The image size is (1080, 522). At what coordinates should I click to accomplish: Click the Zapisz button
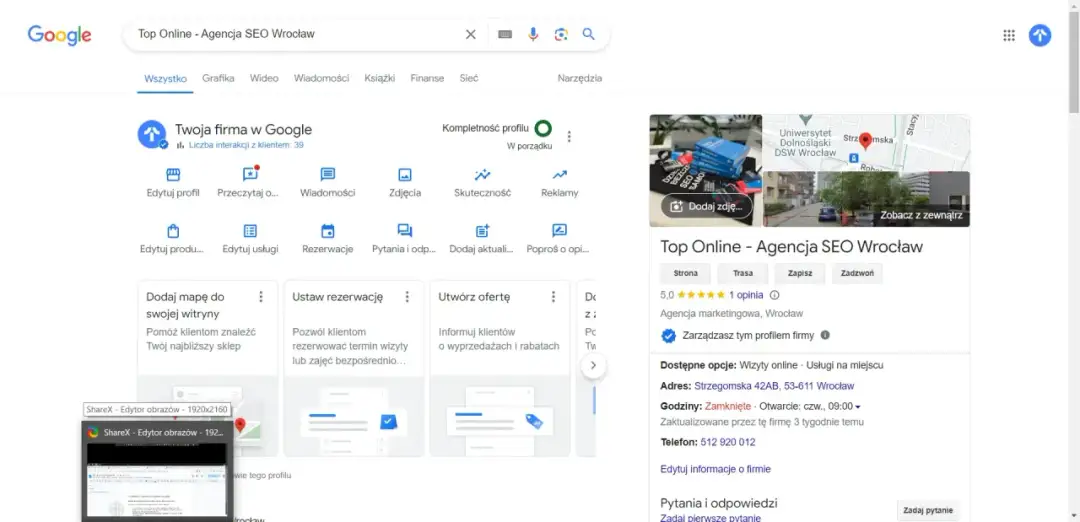coord(800,273)
